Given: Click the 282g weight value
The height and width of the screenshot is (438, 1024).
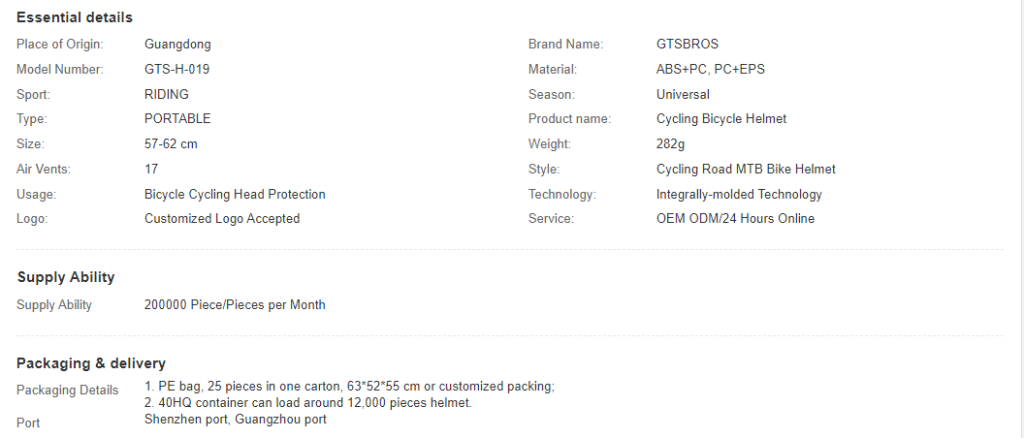Looking at the screenshot, I should tap(671, 144).
